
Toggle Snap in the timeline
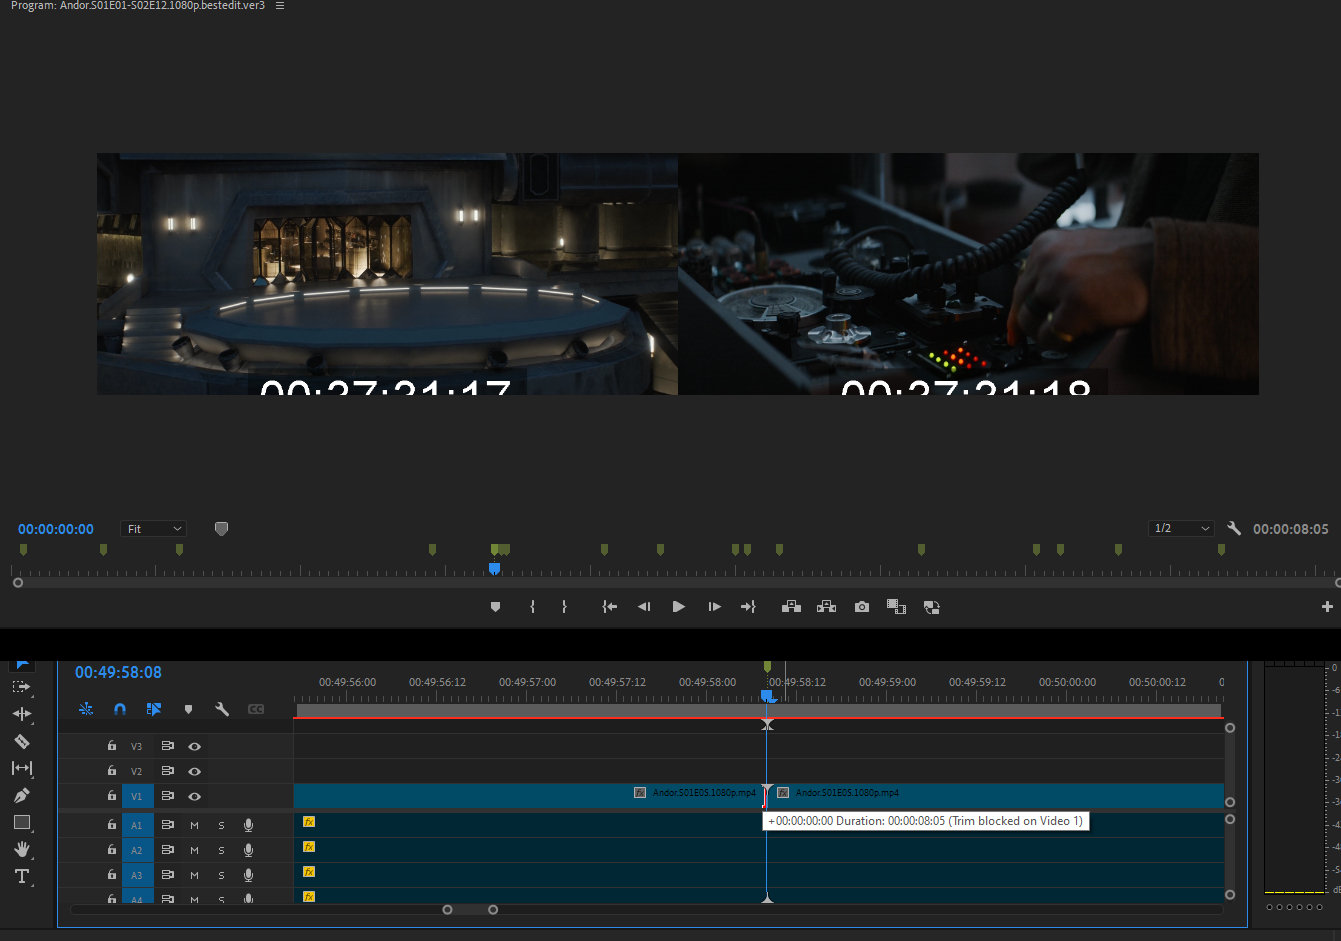coord(120,709)
